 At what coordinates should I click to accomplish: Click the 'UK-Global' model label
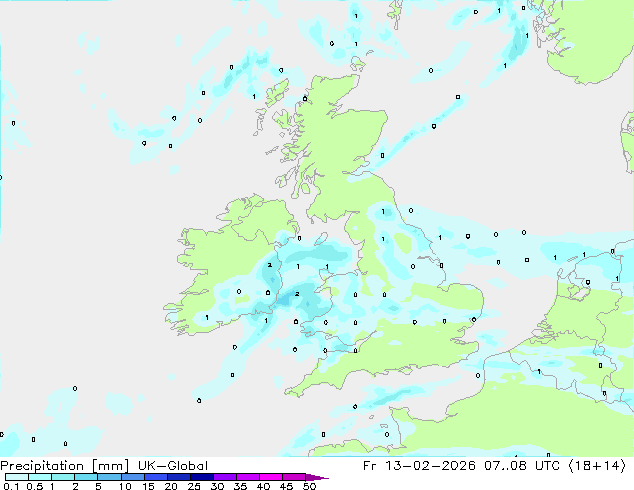point(173,466)
